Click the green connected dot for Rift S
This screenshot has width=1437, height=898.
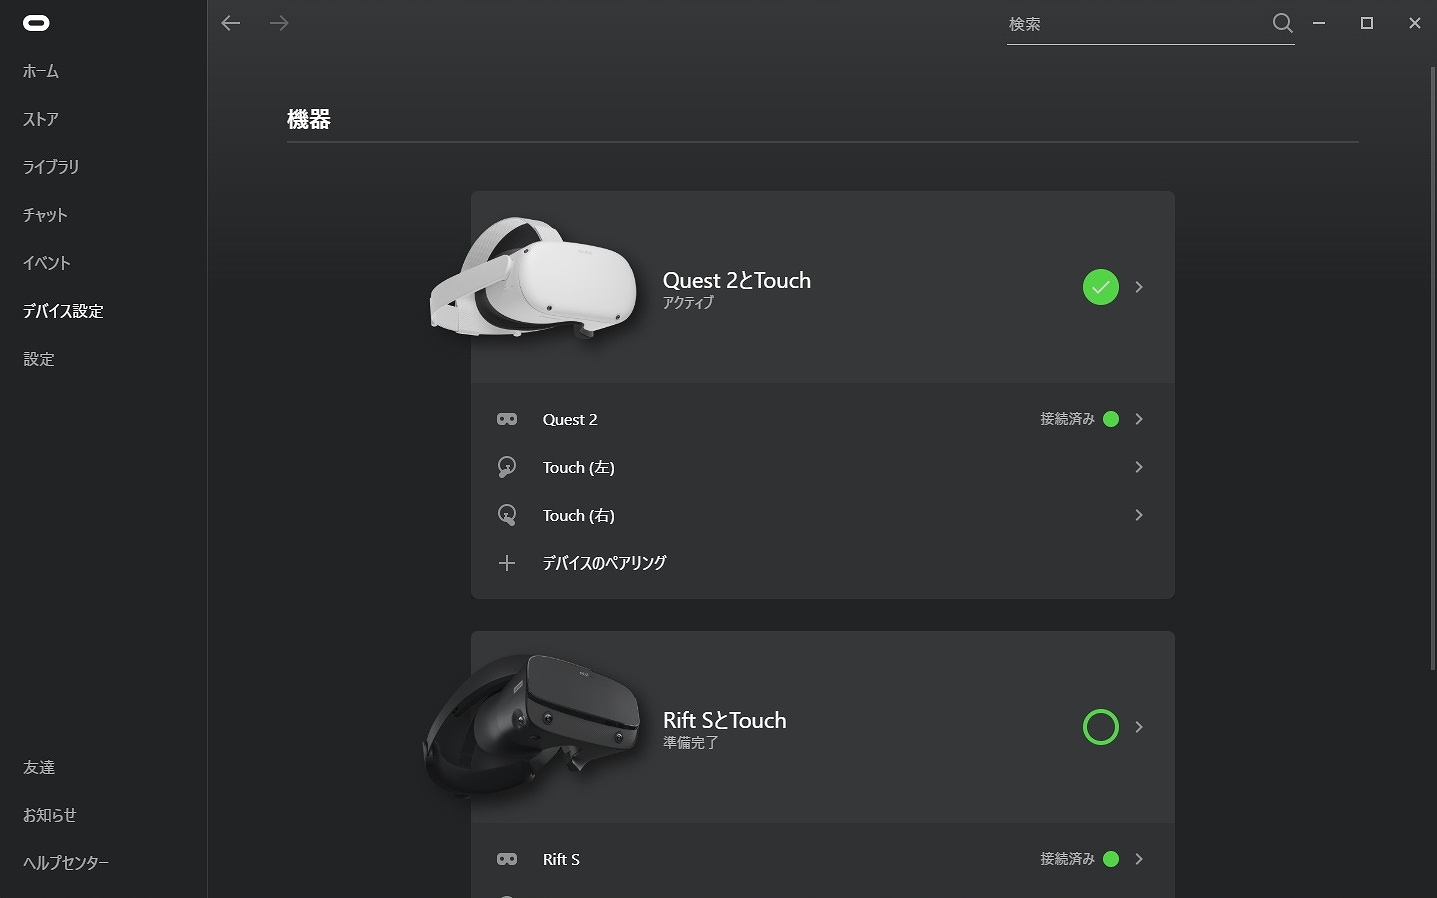[1111, 859]
